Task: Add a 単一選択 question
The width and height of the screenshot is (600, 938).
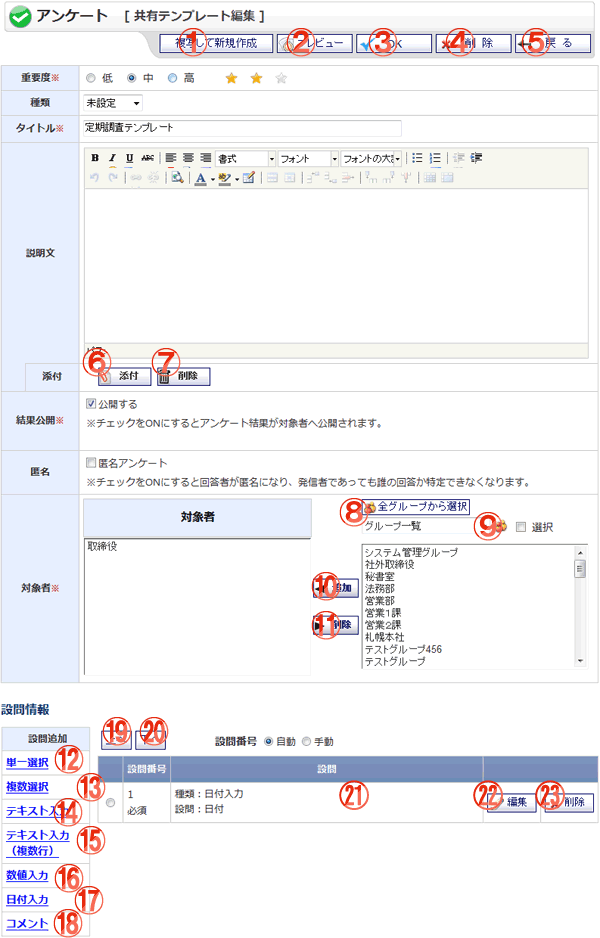Action: 27,762
